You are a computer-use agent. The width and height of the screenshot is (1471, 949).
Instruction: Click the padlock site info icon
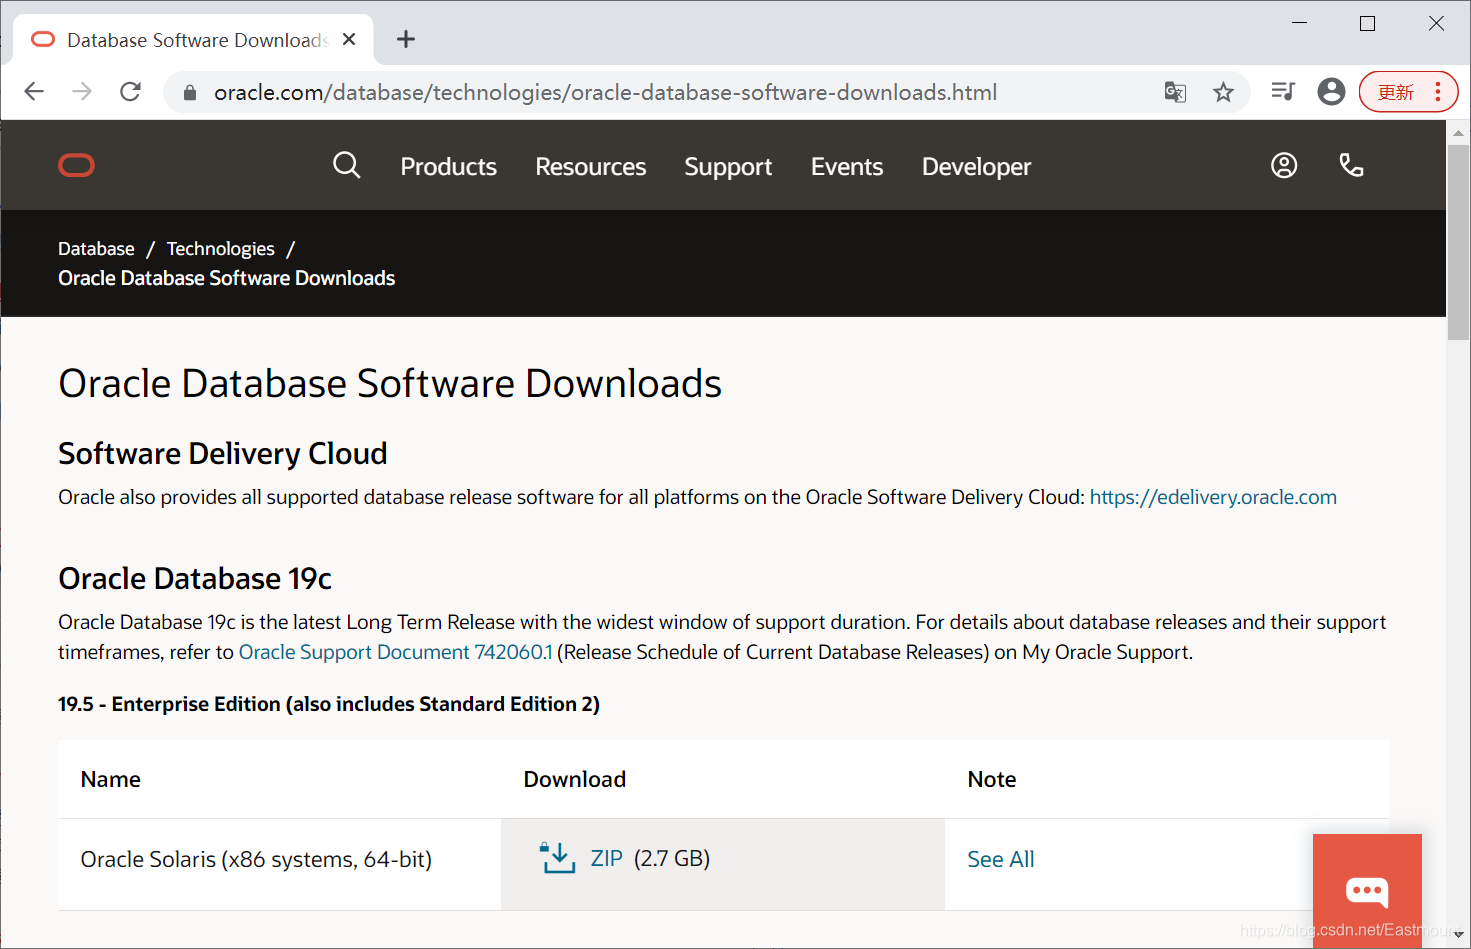tap(189, 93)
